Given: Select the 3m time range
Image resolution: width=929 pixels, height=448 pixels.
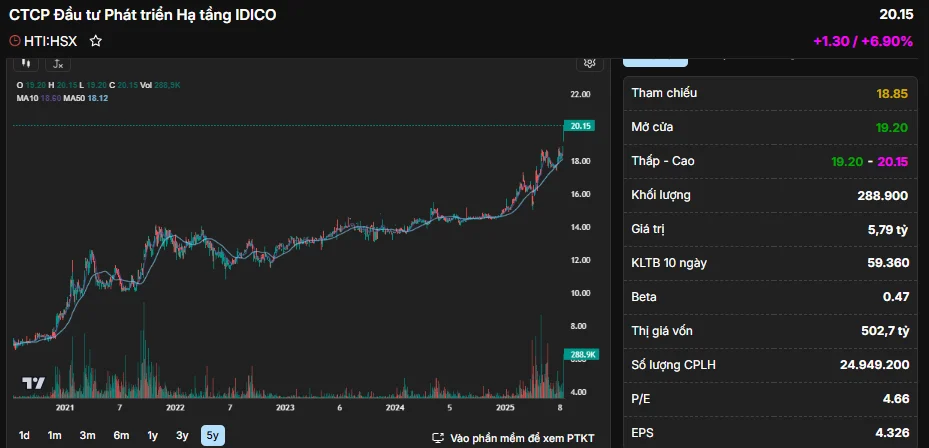Looking at the screenshot, I should (88, 435).
